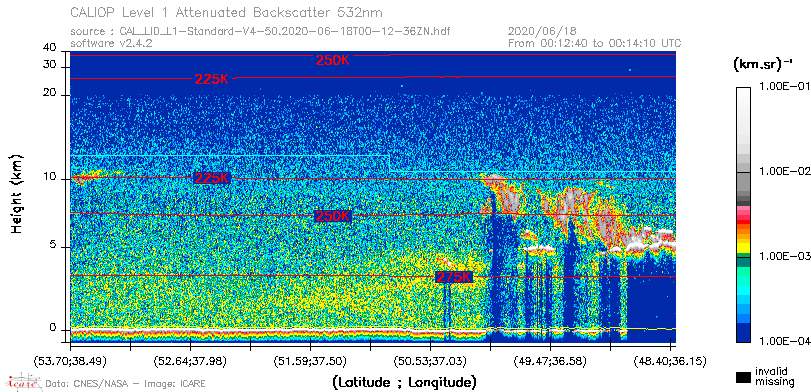Image resolution: width=811 pixels, height=392 pixels.
Task: Click the 'software v2.4.2' text
Action: click(111, 43)
